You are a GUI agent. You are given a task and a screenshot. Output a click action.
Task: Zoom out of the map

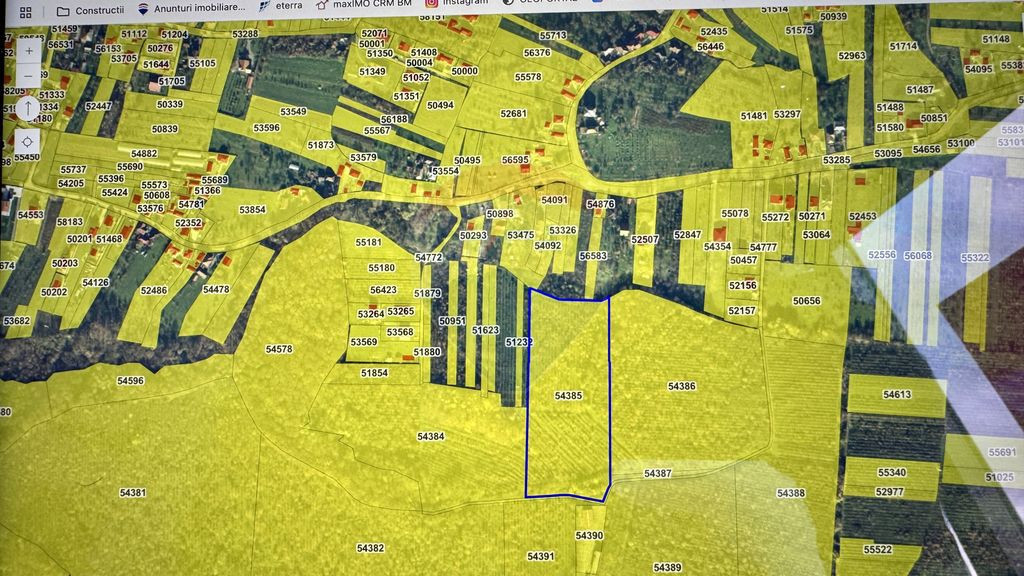[28, 76]
